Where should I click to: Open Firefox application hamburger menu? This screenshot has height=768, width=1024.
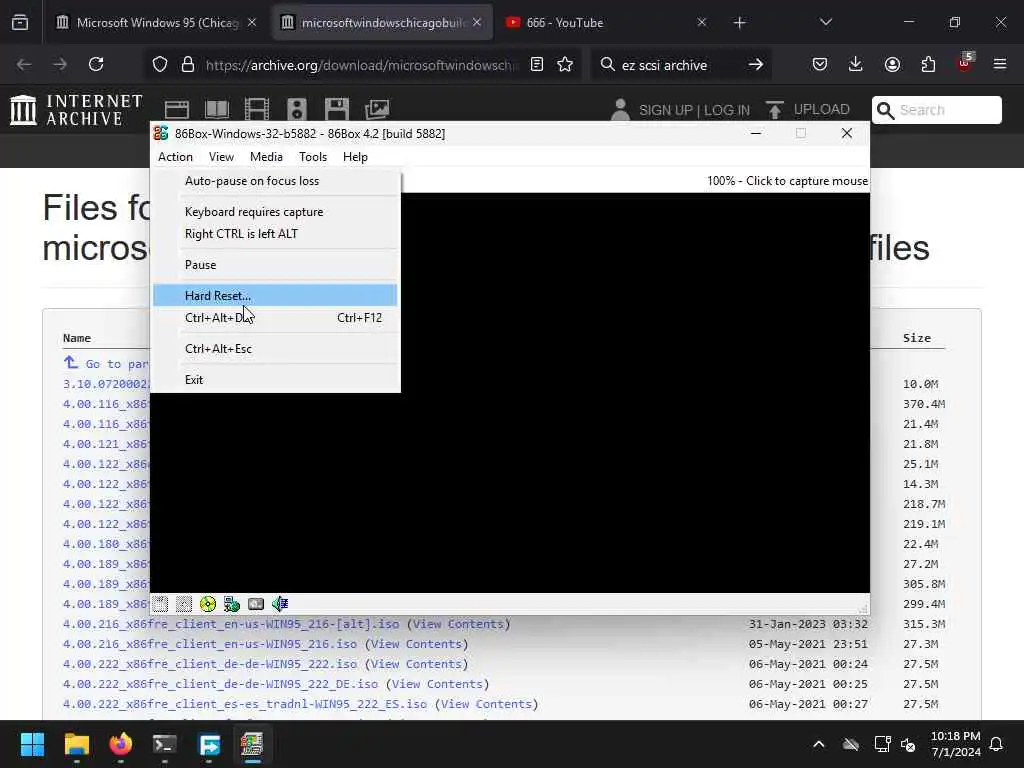(x=1000, y=64)
